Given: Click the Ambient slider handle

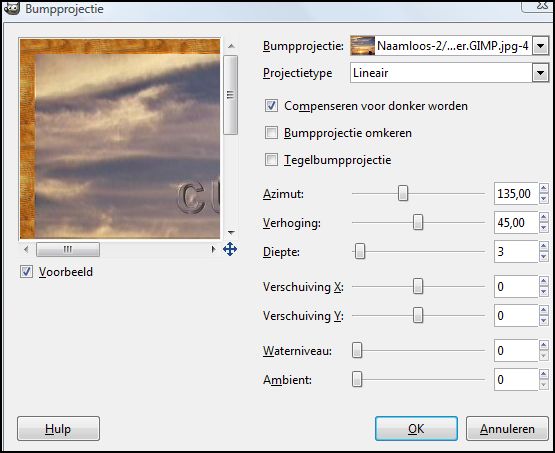Looking at the screenshot, I should 357,379.
